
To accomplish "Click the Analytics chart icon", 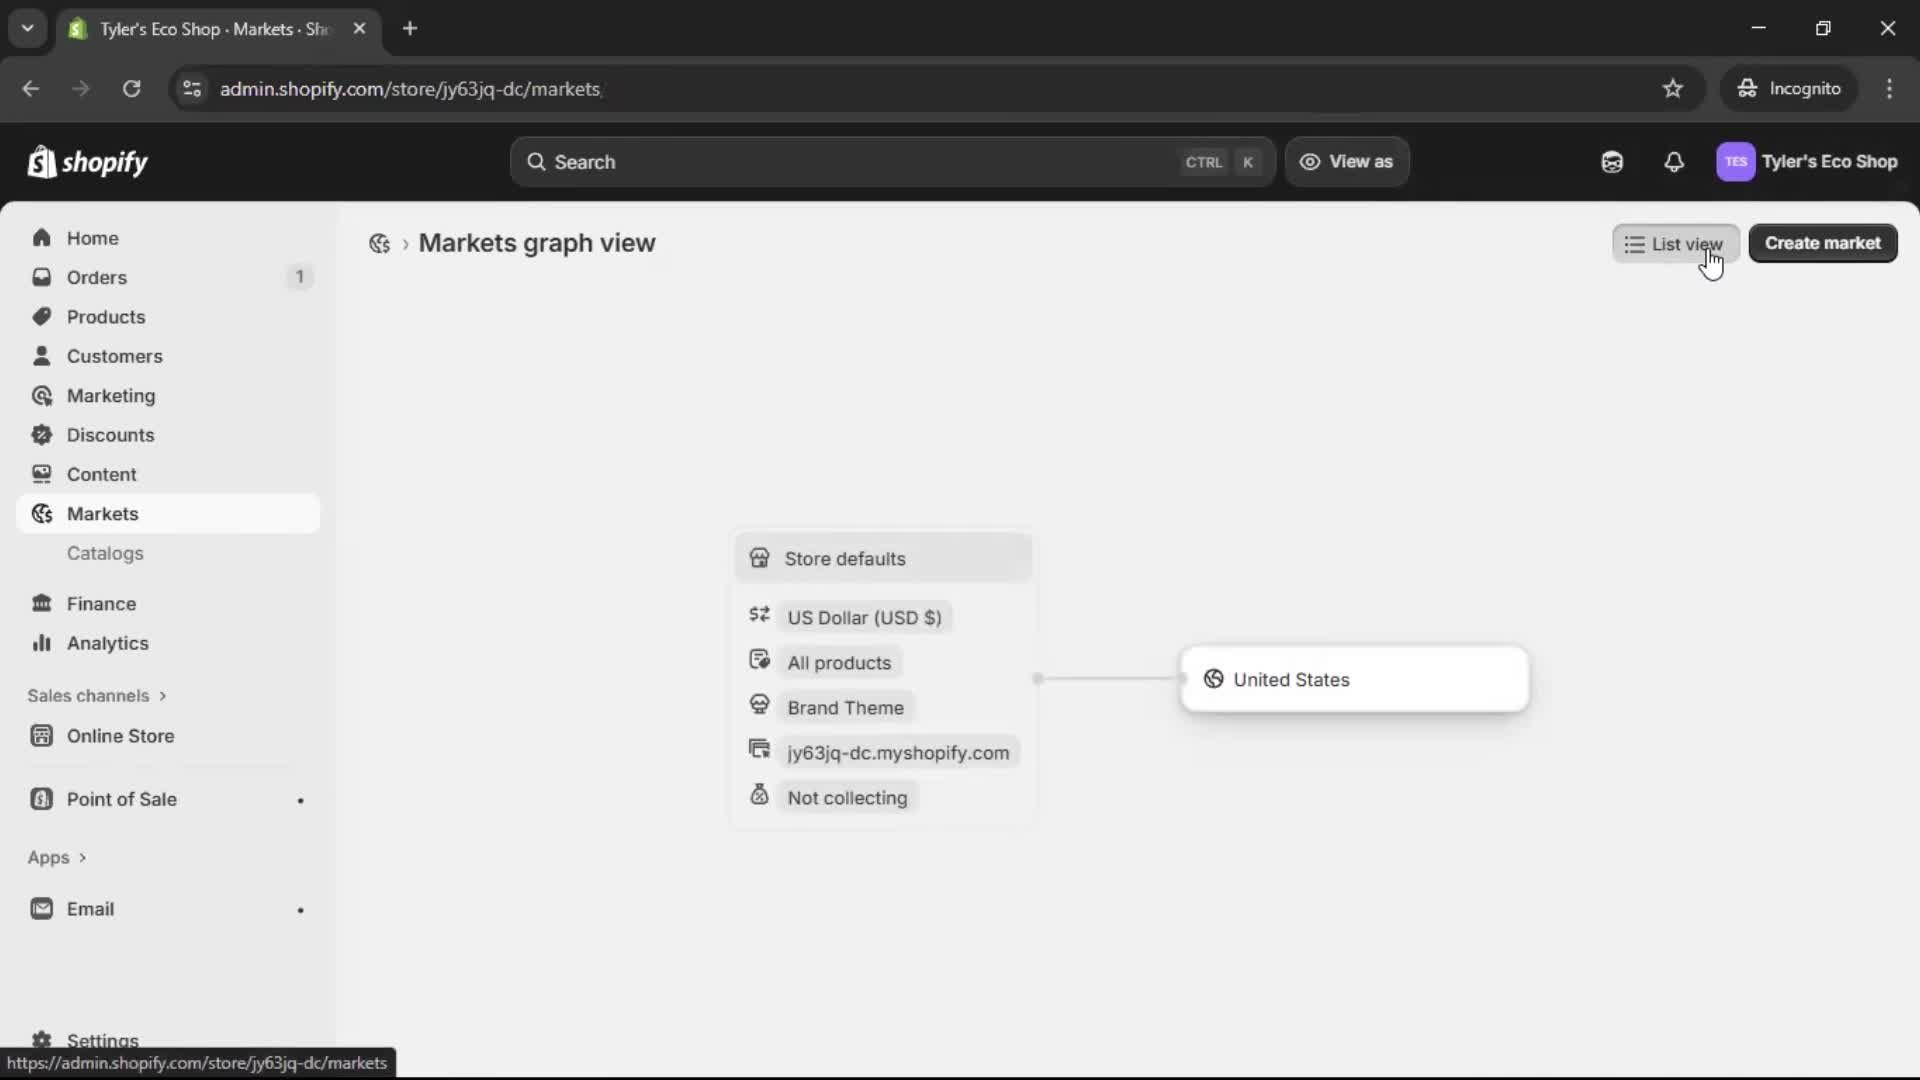I will (x=41, y=643).
